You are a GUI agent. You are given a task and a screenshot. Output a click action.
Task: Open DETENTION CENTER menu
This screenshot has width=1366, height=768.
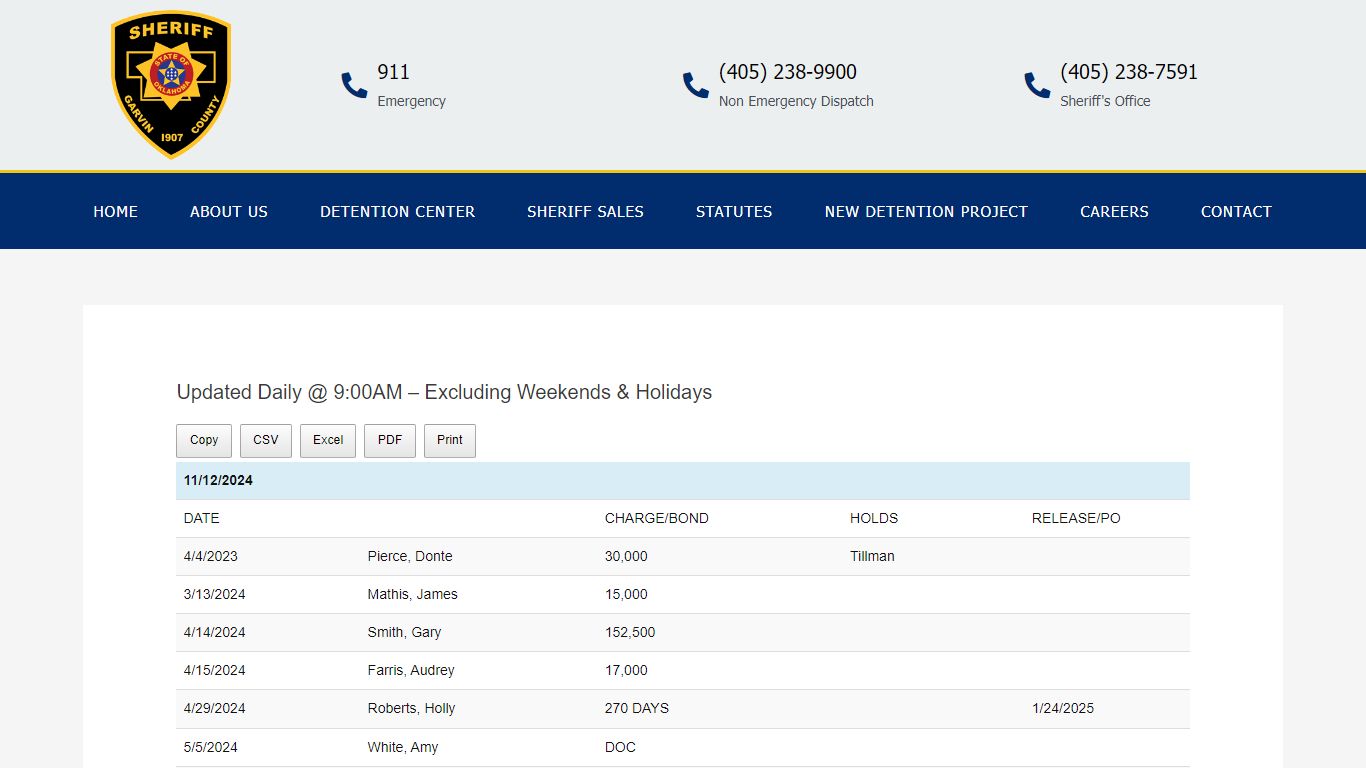(398, 212)
